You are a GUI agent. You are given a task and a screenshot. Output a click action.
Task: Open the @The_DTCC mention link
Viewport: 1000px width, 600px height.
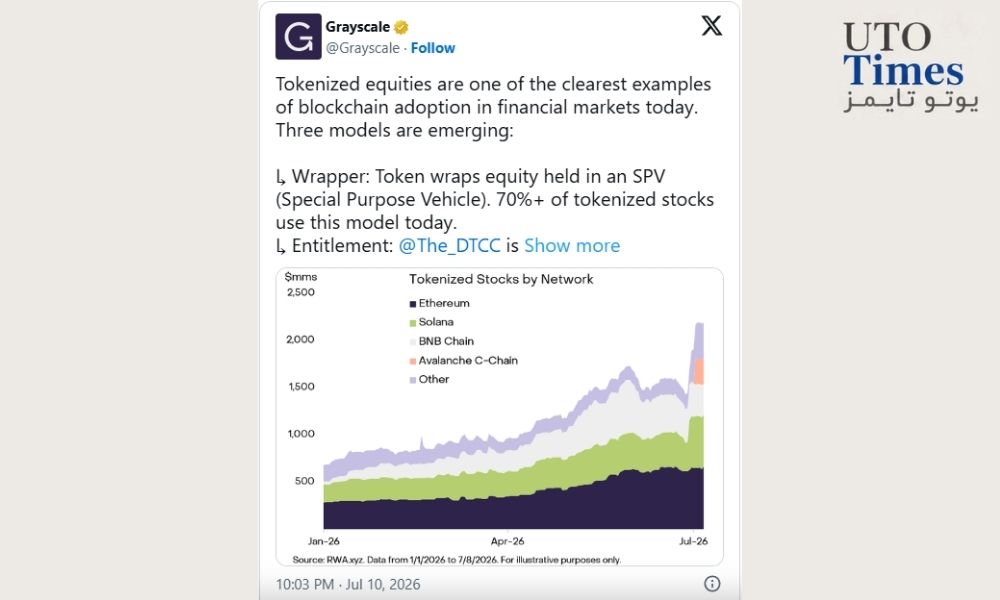(x=450, y=245)
